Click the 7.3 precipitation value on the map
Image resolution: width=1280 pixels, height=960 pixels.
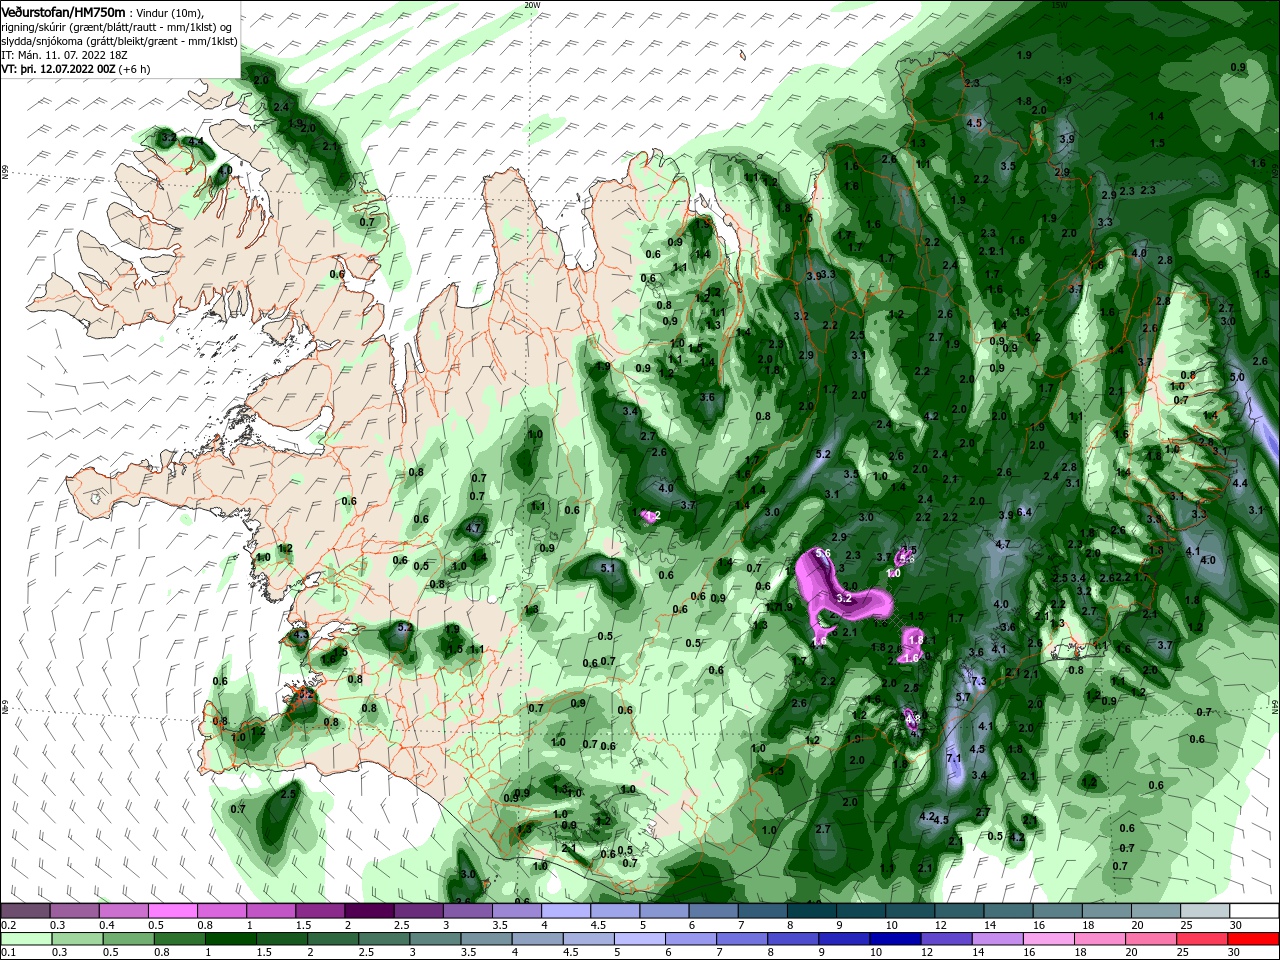point(978,682)
